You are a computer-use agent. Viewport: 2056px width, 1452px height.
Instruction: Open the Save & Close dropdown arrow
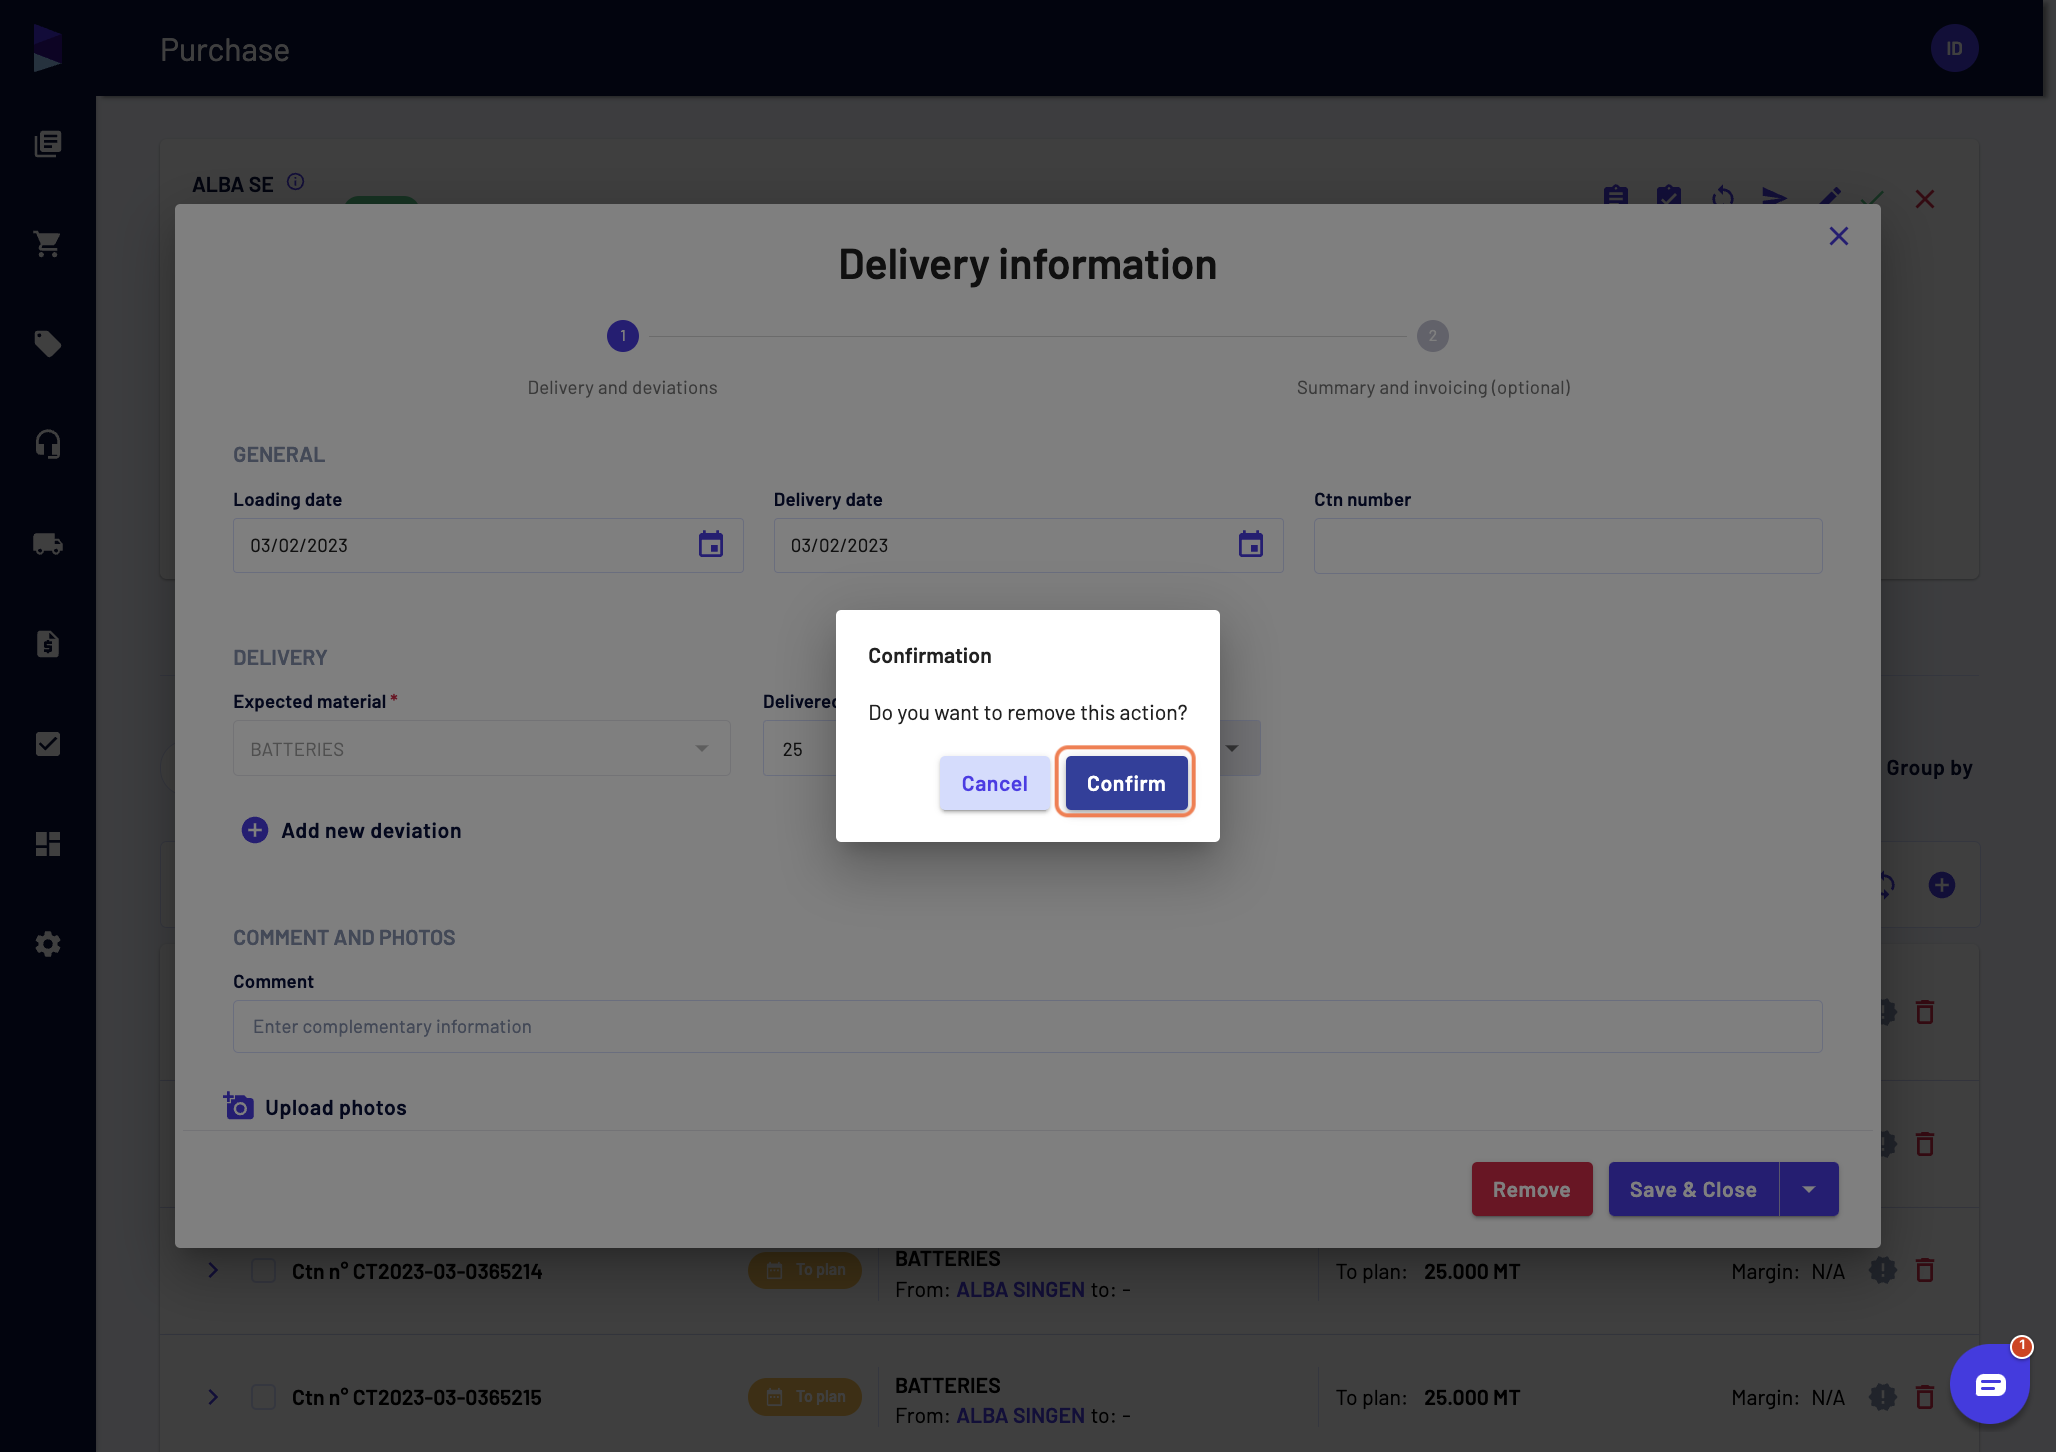(1808, 1189)
